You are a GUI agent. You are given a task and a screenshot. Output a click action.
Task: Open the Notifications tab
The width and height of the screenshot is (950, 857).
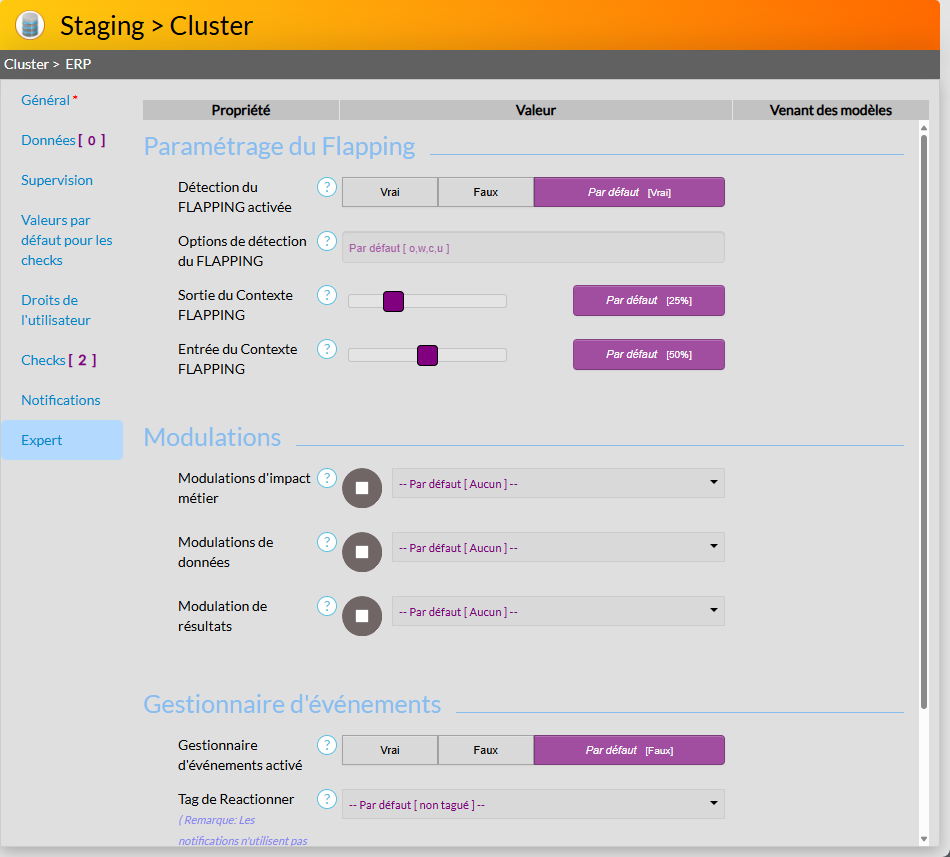[61, 400]
